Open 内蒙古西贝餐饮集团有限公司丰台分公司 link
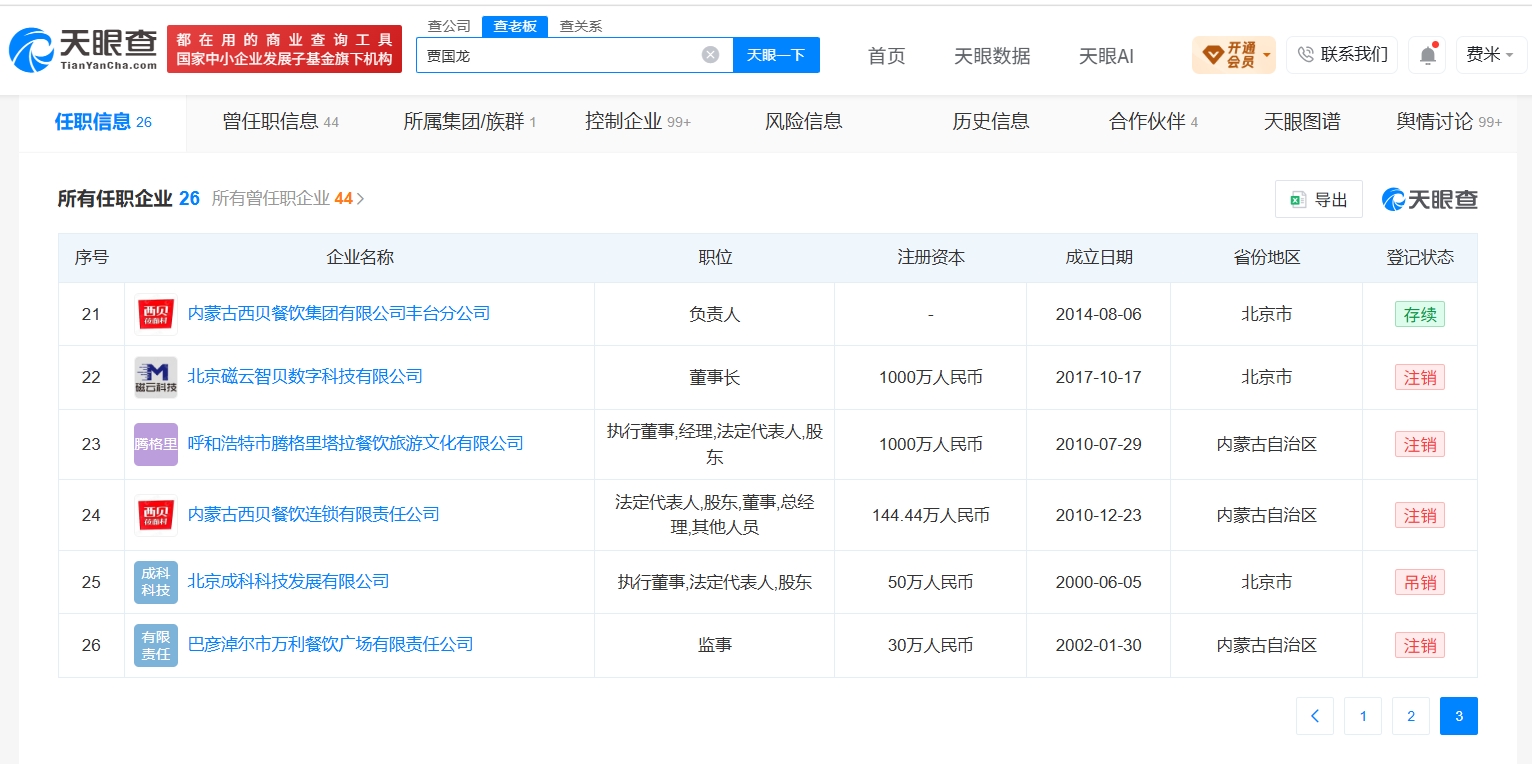This screenshot has height=764, width=1532. (x=339, y=314)
